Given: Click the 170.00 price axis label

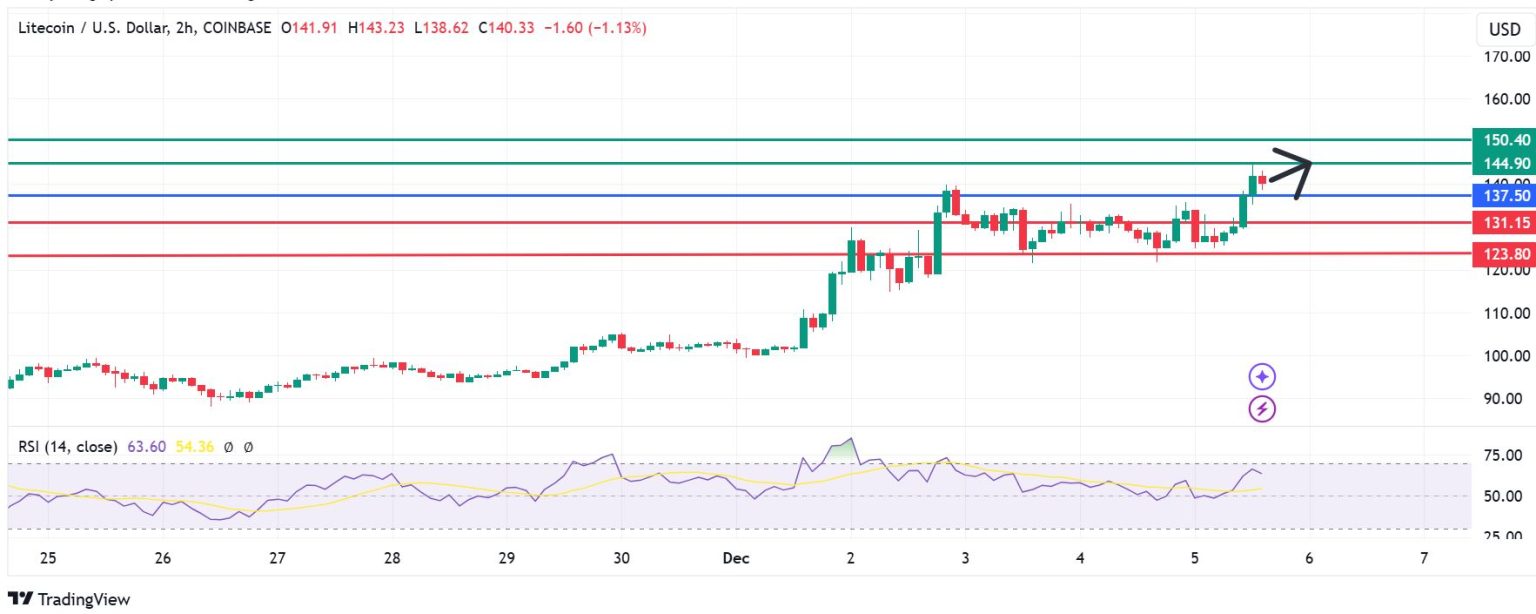Looking at the screenshot, I should pyautogui.click(x=1508, y=57).
